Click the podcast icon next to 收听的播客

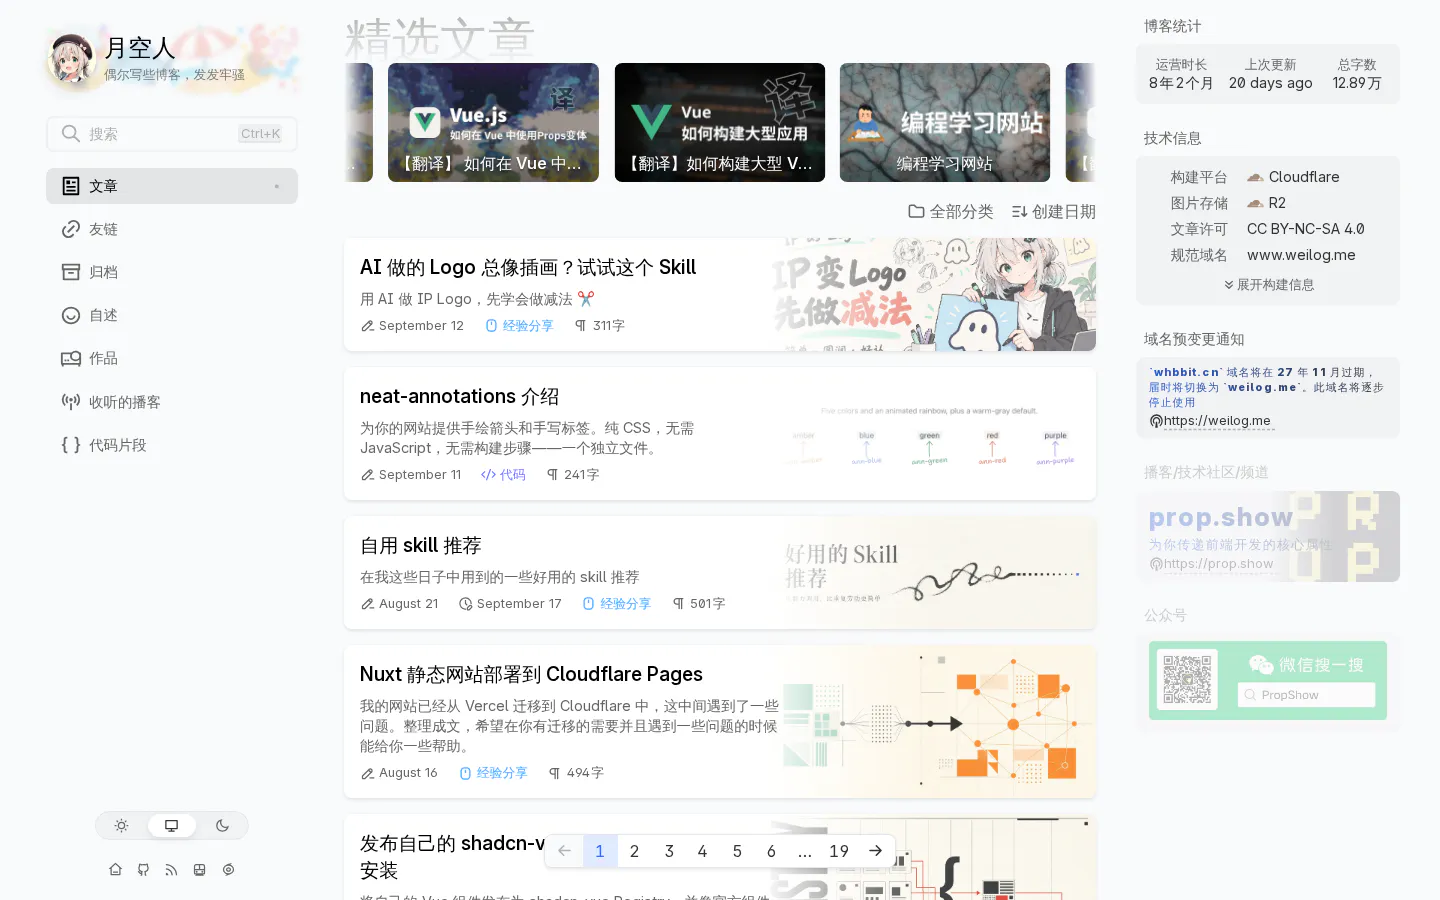pos(71,402)
